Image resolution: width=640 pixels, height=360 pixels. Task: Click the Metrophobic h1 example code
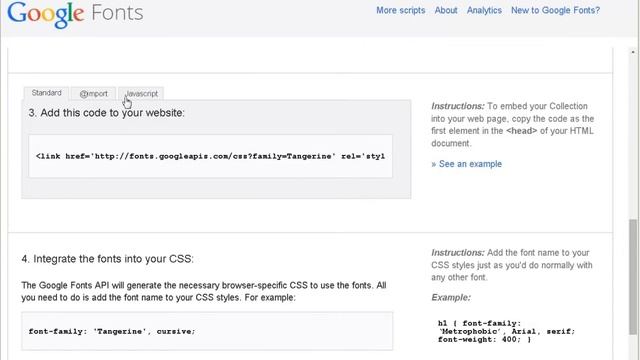[506, 331]
